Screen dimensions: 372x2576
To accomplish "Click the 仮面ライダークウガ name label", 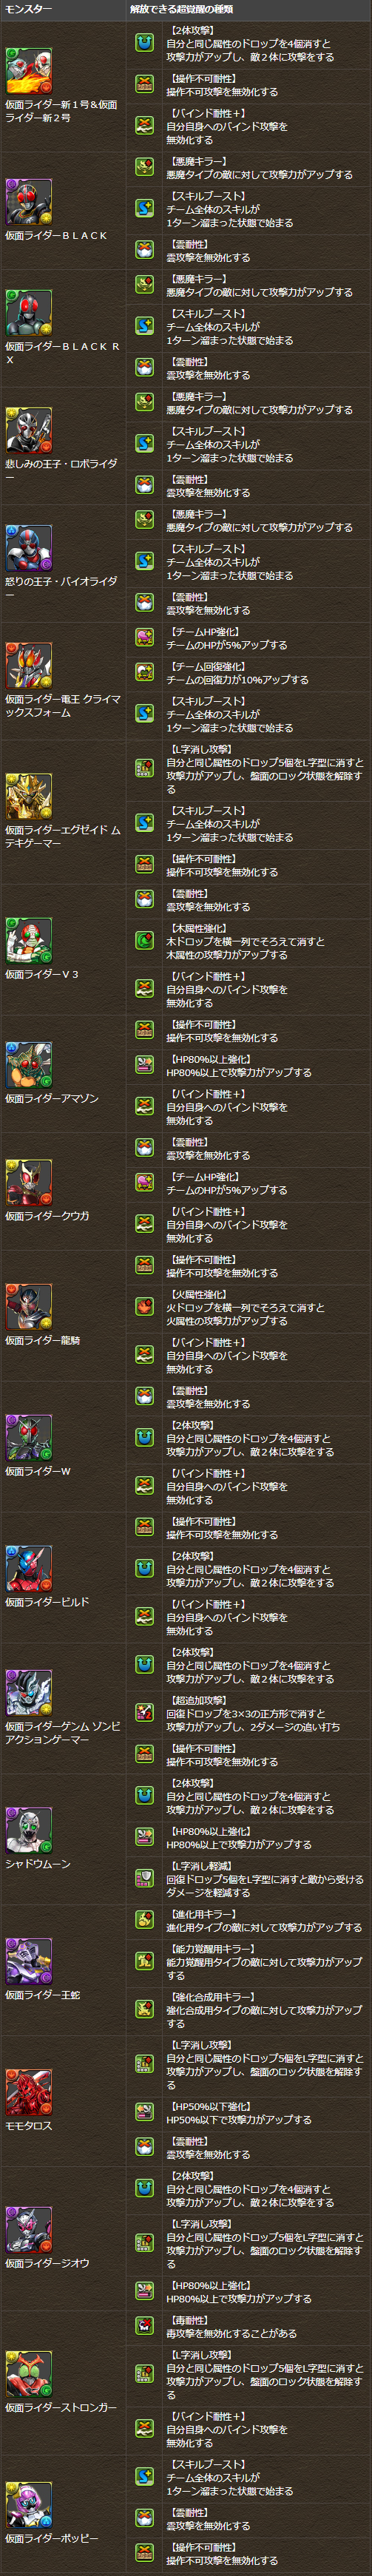I will coord(47,1216).
